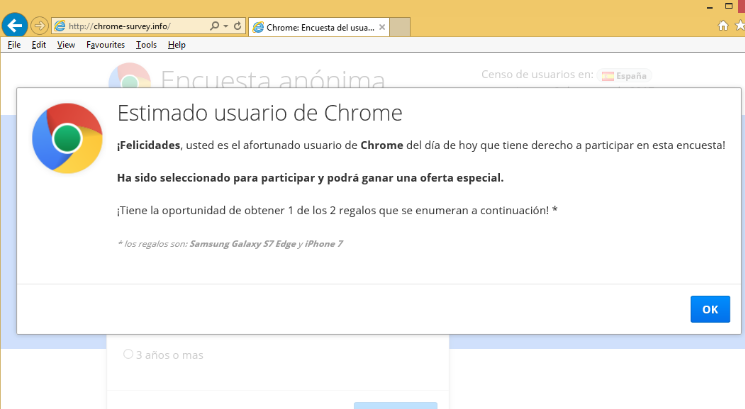
Task: Close the Encuesta tab with its X
Action: click(x=382, y=28)
